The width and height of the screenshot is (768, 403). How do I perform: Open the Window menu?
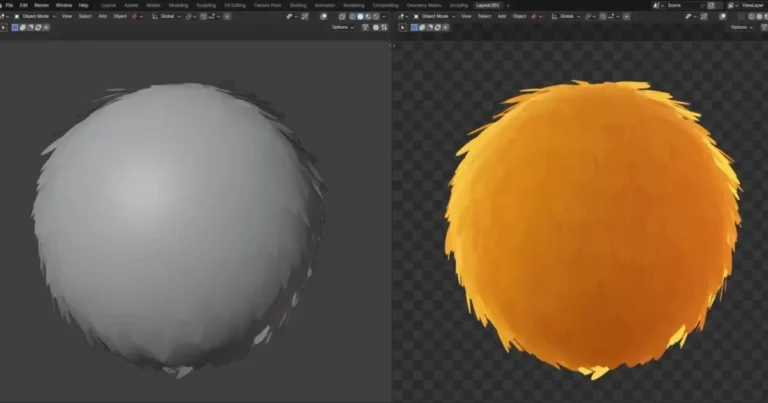[x=64, y=5]
